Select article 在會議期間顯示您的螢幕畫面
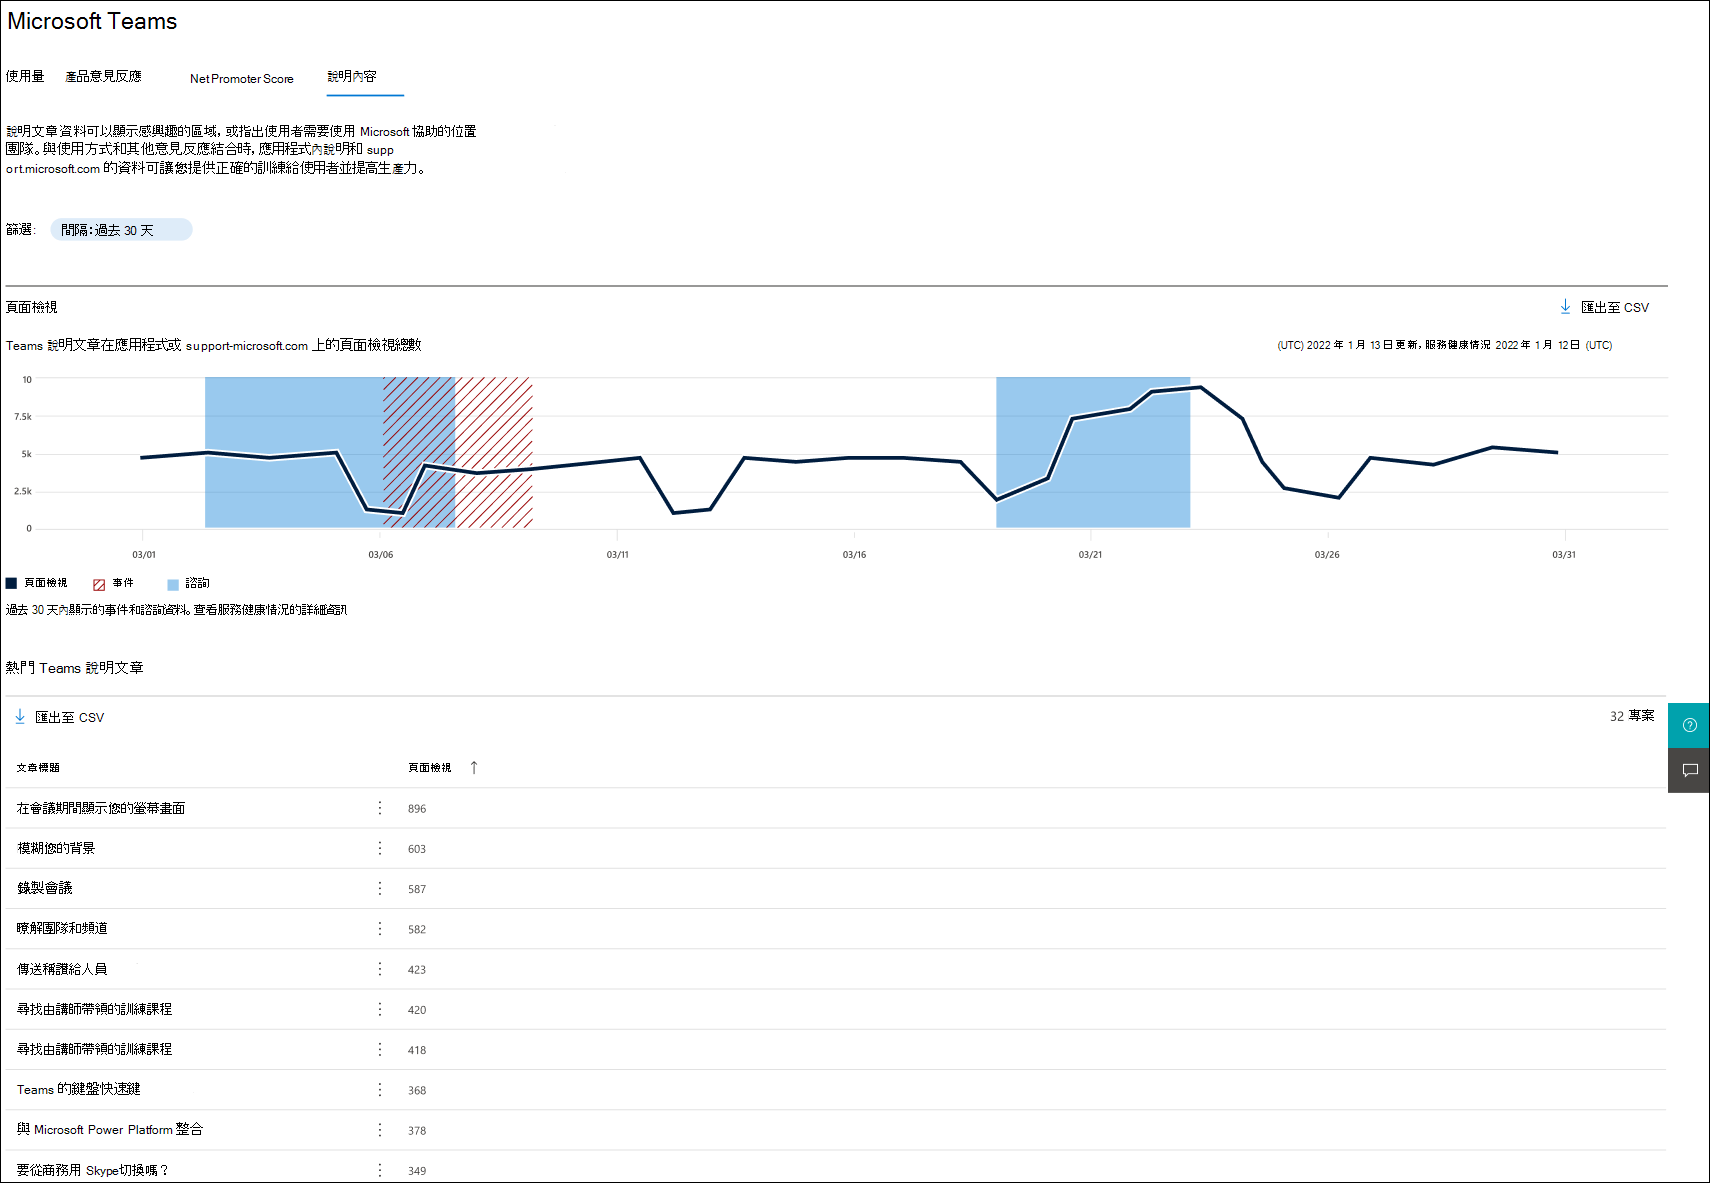The width and height of the screenshot is (1710, 1183). [101, 808]
